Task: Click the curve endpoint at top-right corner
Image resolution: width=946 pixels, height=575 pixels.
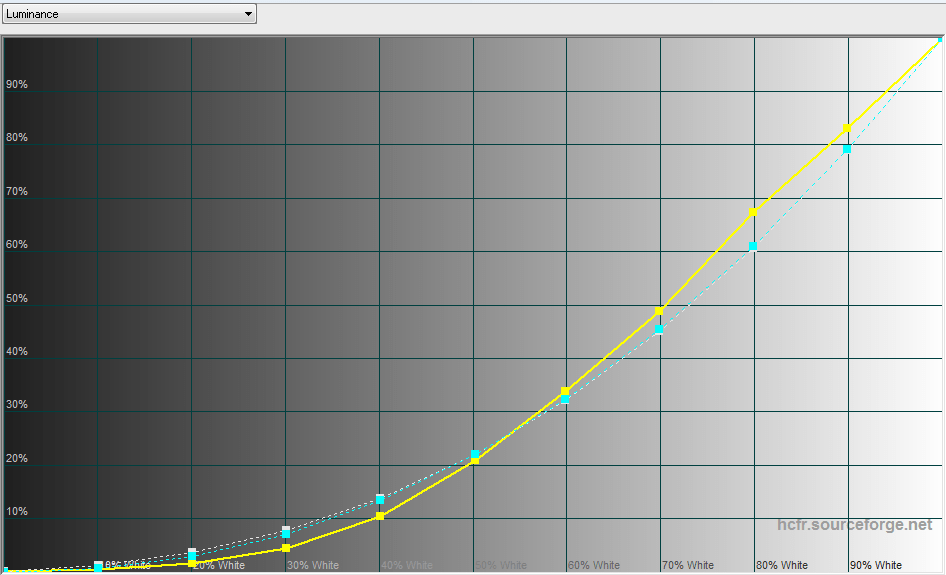Action: coord(940,41)
